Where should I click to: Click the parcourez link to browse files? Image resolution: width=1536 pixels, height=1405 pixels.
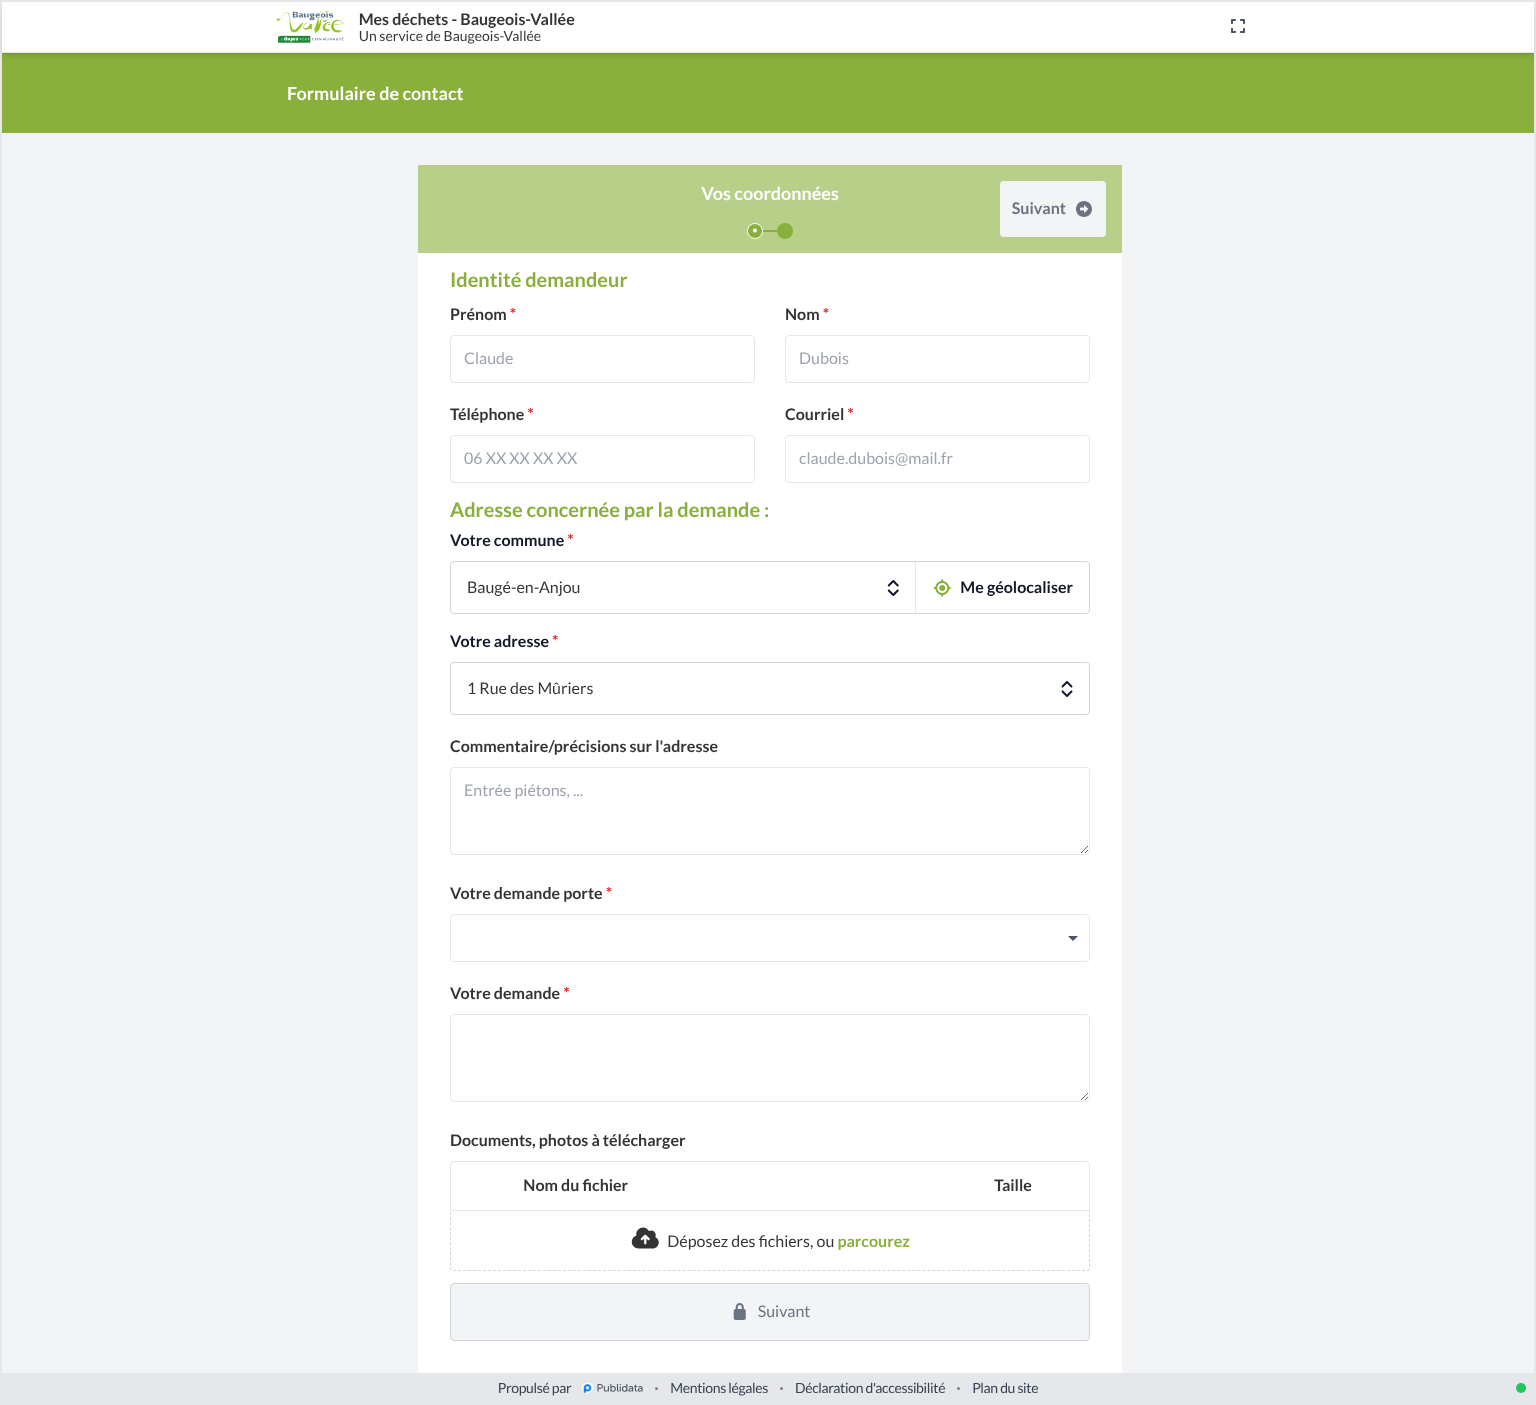tap(873, 1241)
